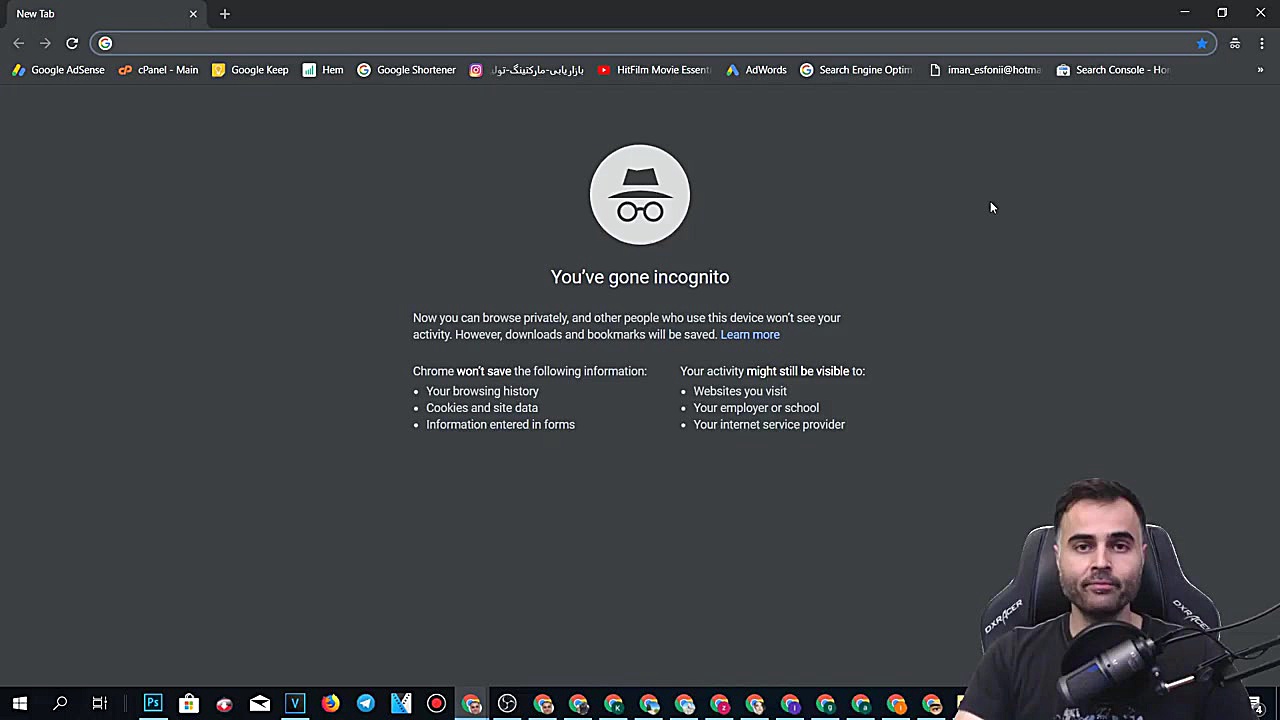Focus the address bar search field

[x=653, y=43]
